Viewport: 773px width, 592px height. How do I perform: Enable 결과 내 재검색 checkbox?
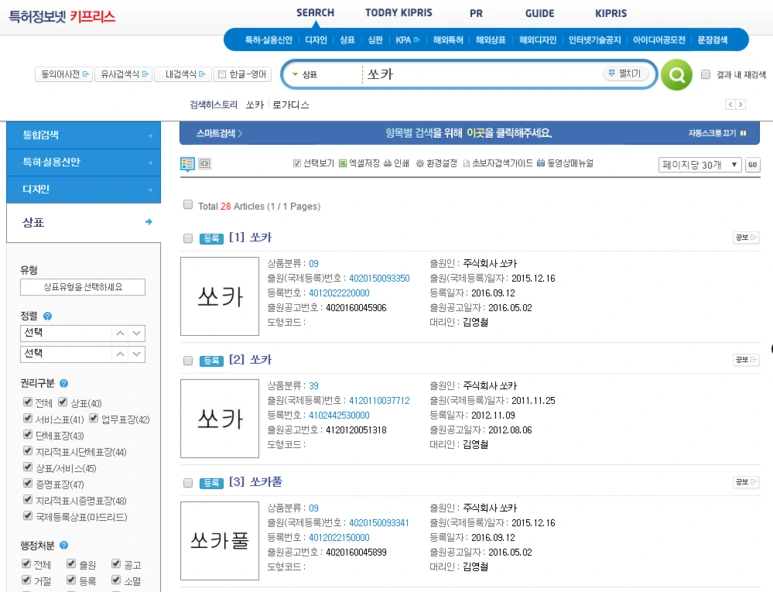pyautogui.click(x=705, y=74)
